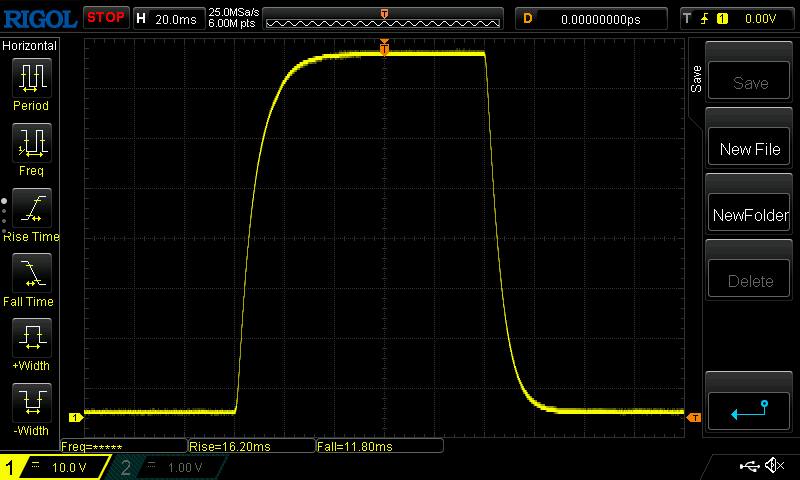Click the Delete button
Screen dimensions: 800x480
(x=749, y=279)
